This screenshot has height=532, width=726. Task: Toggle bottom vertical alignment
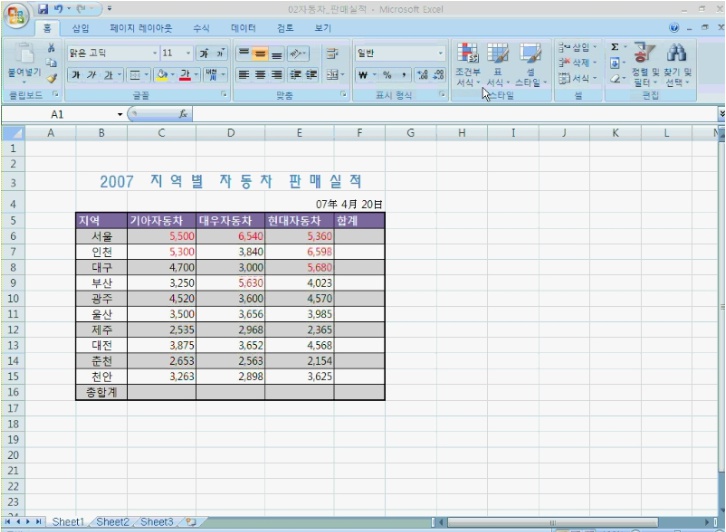(x=276, y=54)
